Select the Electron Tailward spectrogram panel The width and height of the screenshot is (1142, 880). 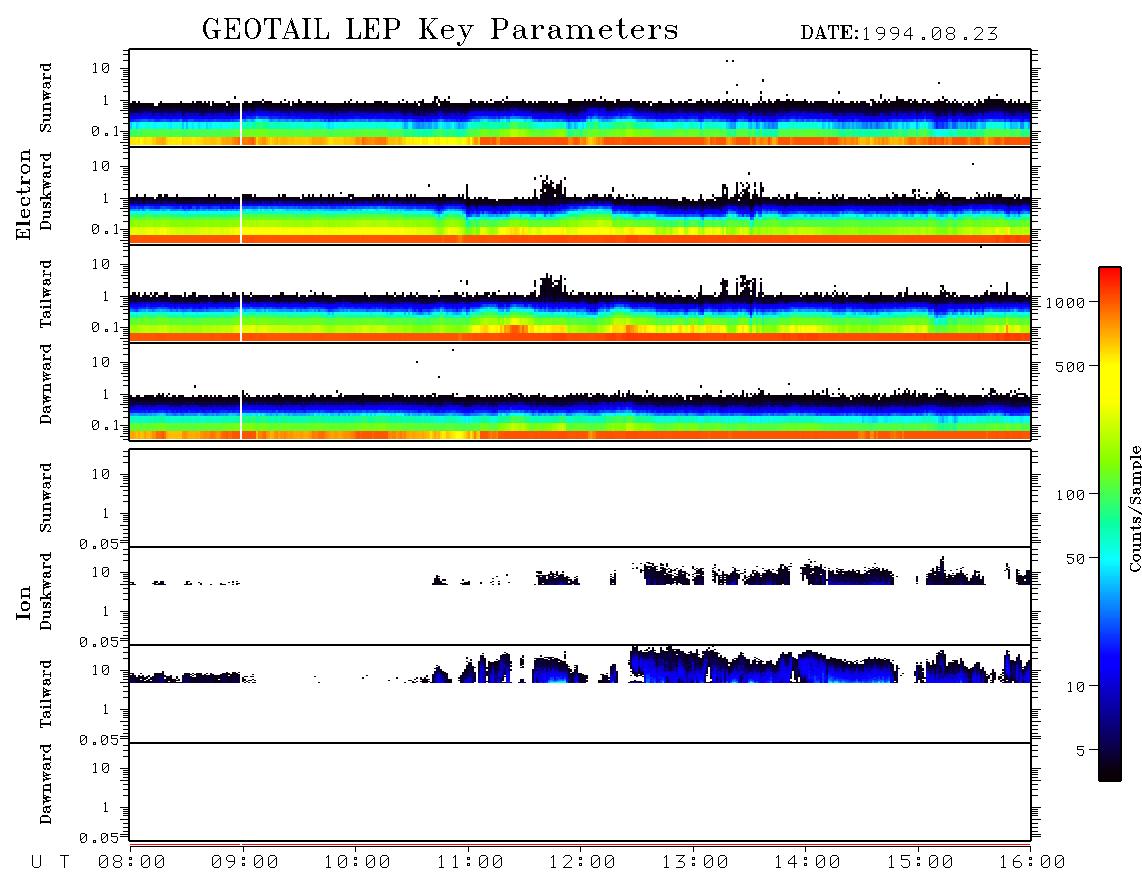tap(580, 294)
